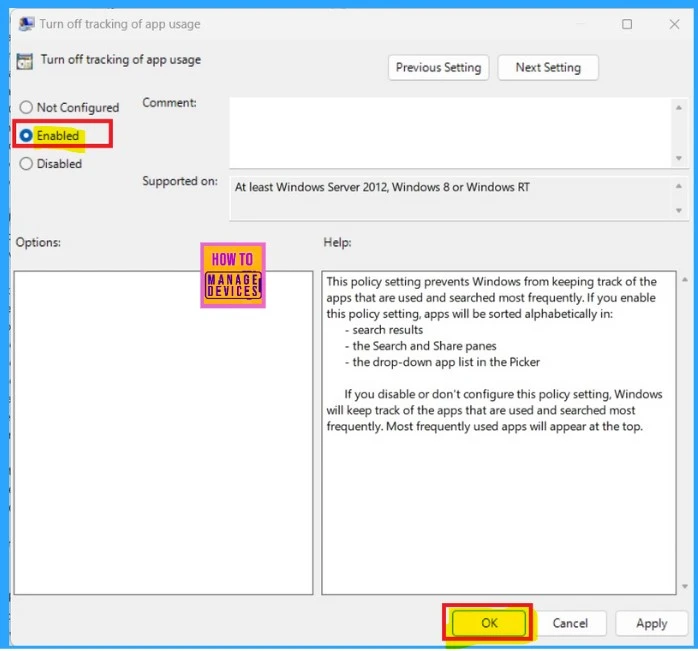The image size is (698, 651).
Task: Click the help line 'the Search and Share panes'
Action: pos(424,346)
